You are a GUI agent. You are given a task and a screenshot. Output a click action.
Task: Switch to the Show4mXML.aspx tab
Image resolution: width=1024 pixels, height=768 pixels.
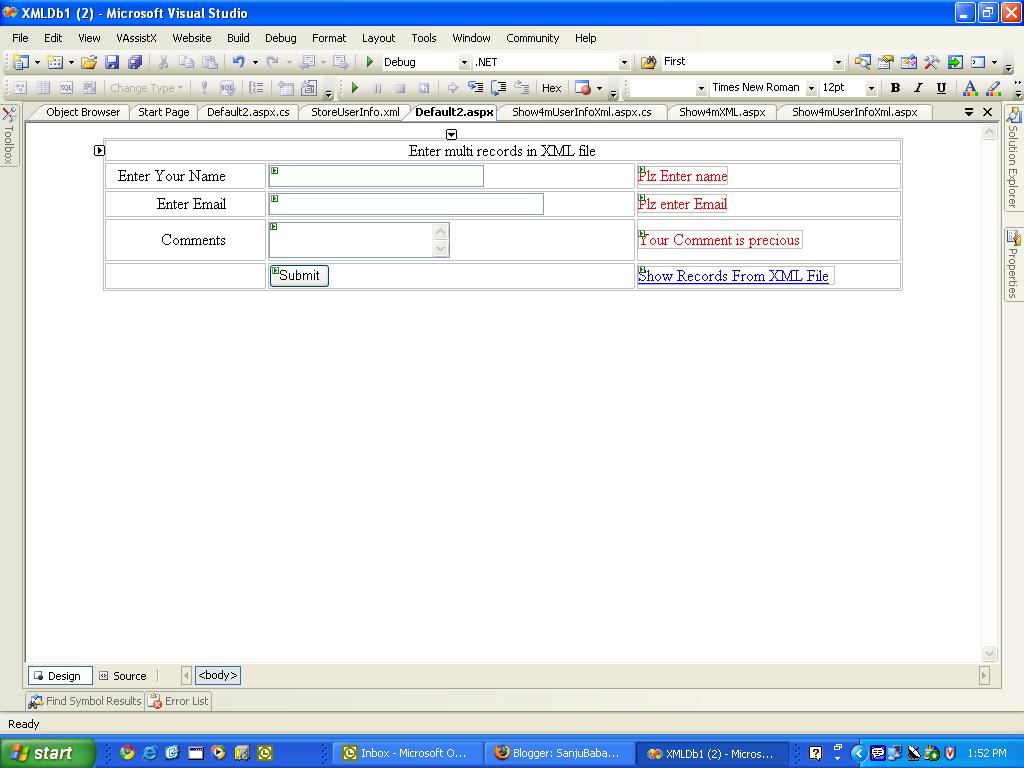click(722, 112)
